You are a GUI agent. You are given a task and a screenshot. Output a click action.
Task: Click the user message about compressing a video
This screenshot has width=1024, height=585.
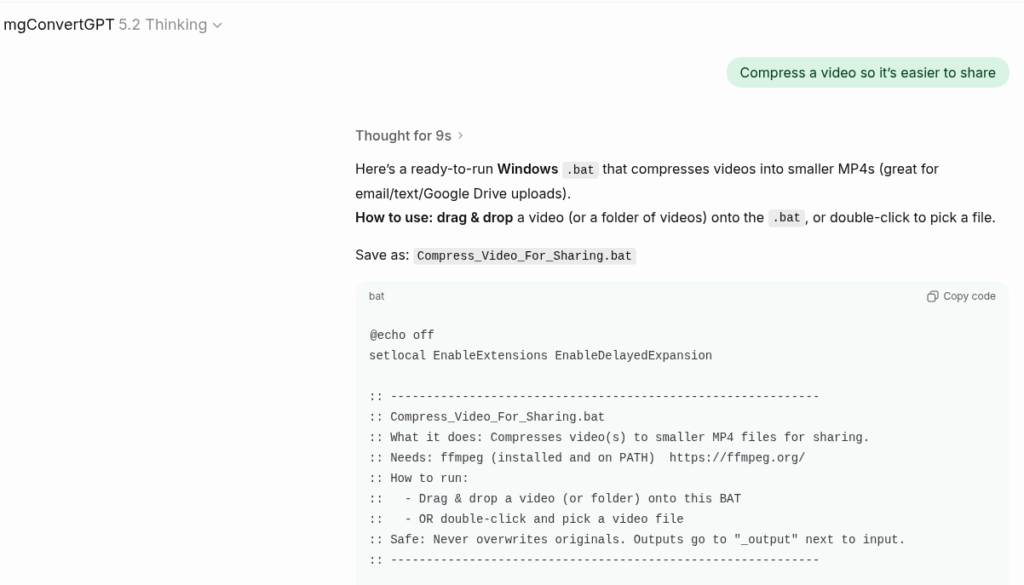tap(867, 73)
